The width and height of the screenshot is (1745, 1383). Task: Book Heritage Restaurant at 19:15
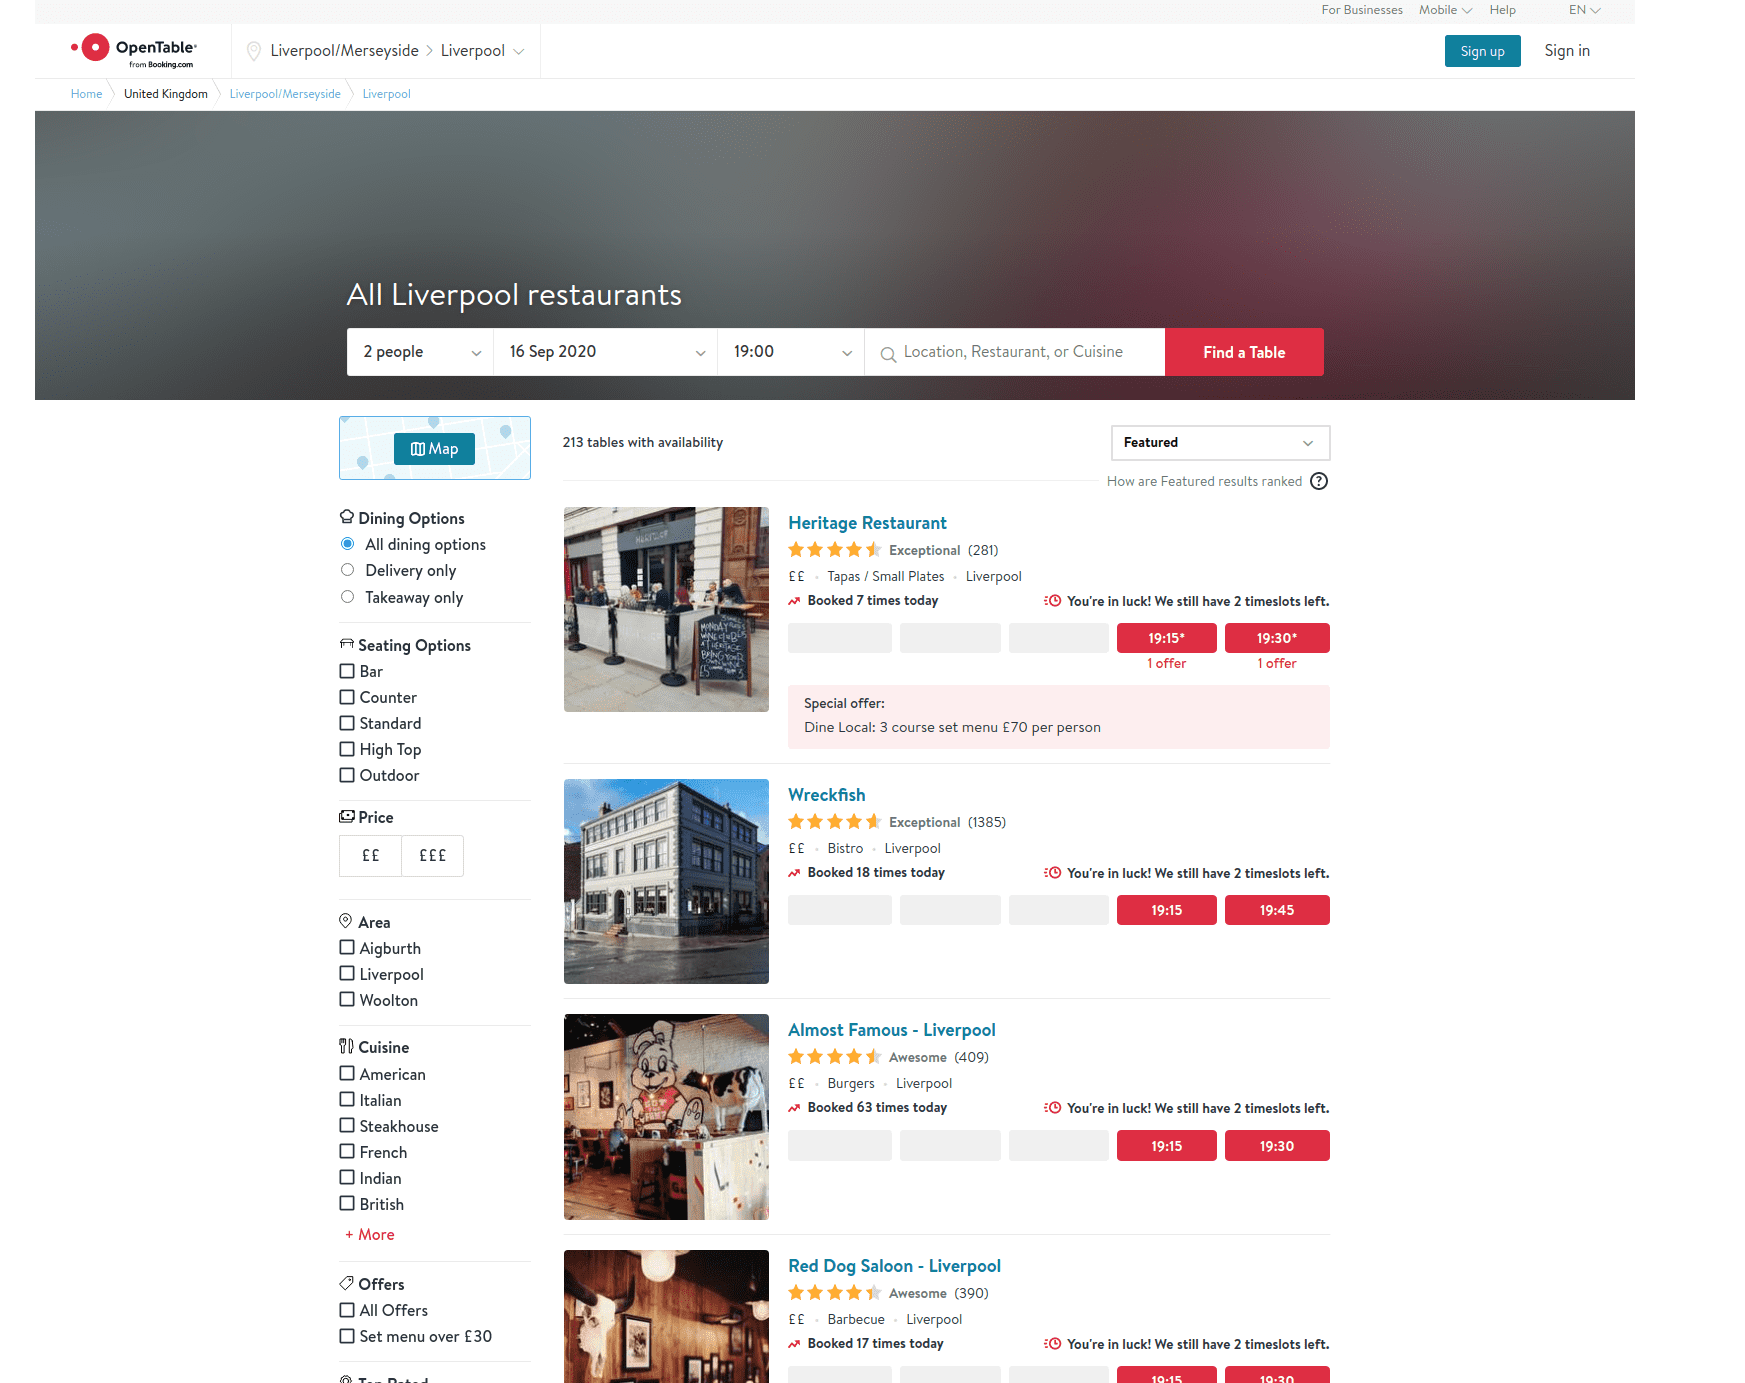[1166, 638]
